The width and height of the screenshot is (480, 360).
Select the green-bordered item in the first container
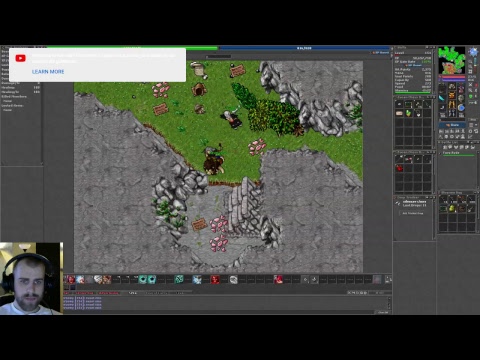(x=409, y=105)
